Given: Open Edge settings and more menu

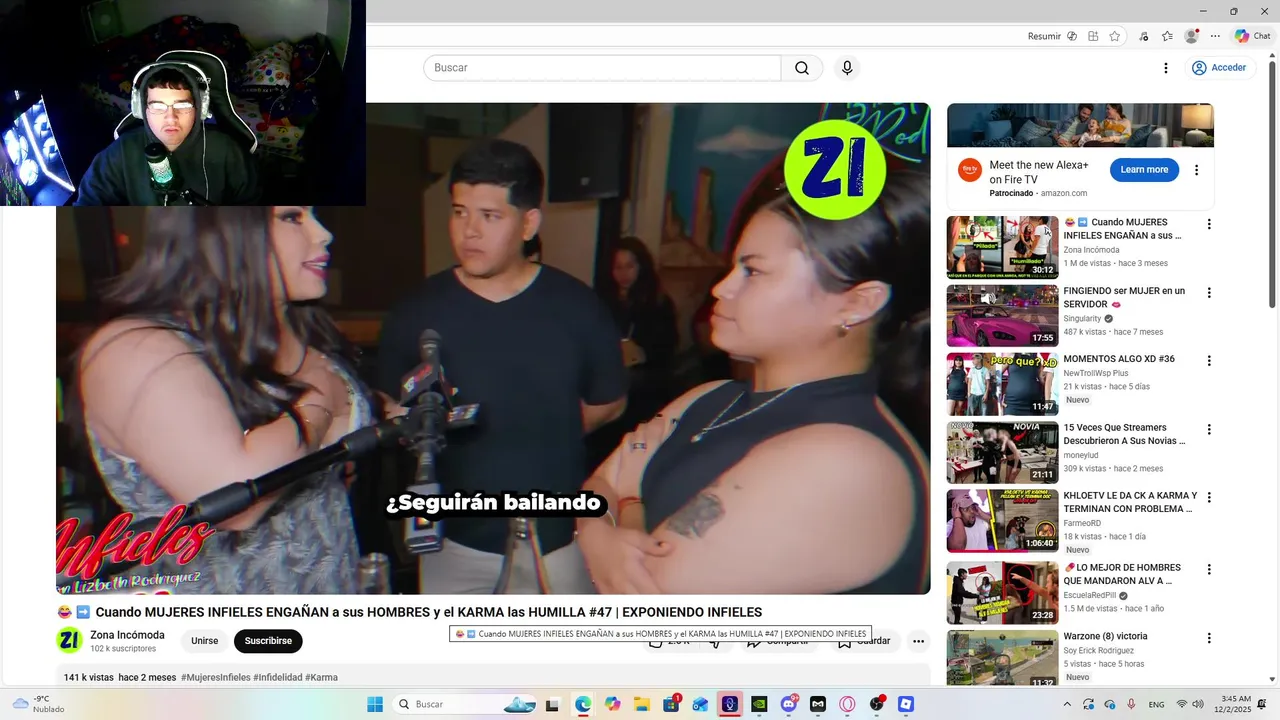Looking at the screenshot, I should 1215,36.
